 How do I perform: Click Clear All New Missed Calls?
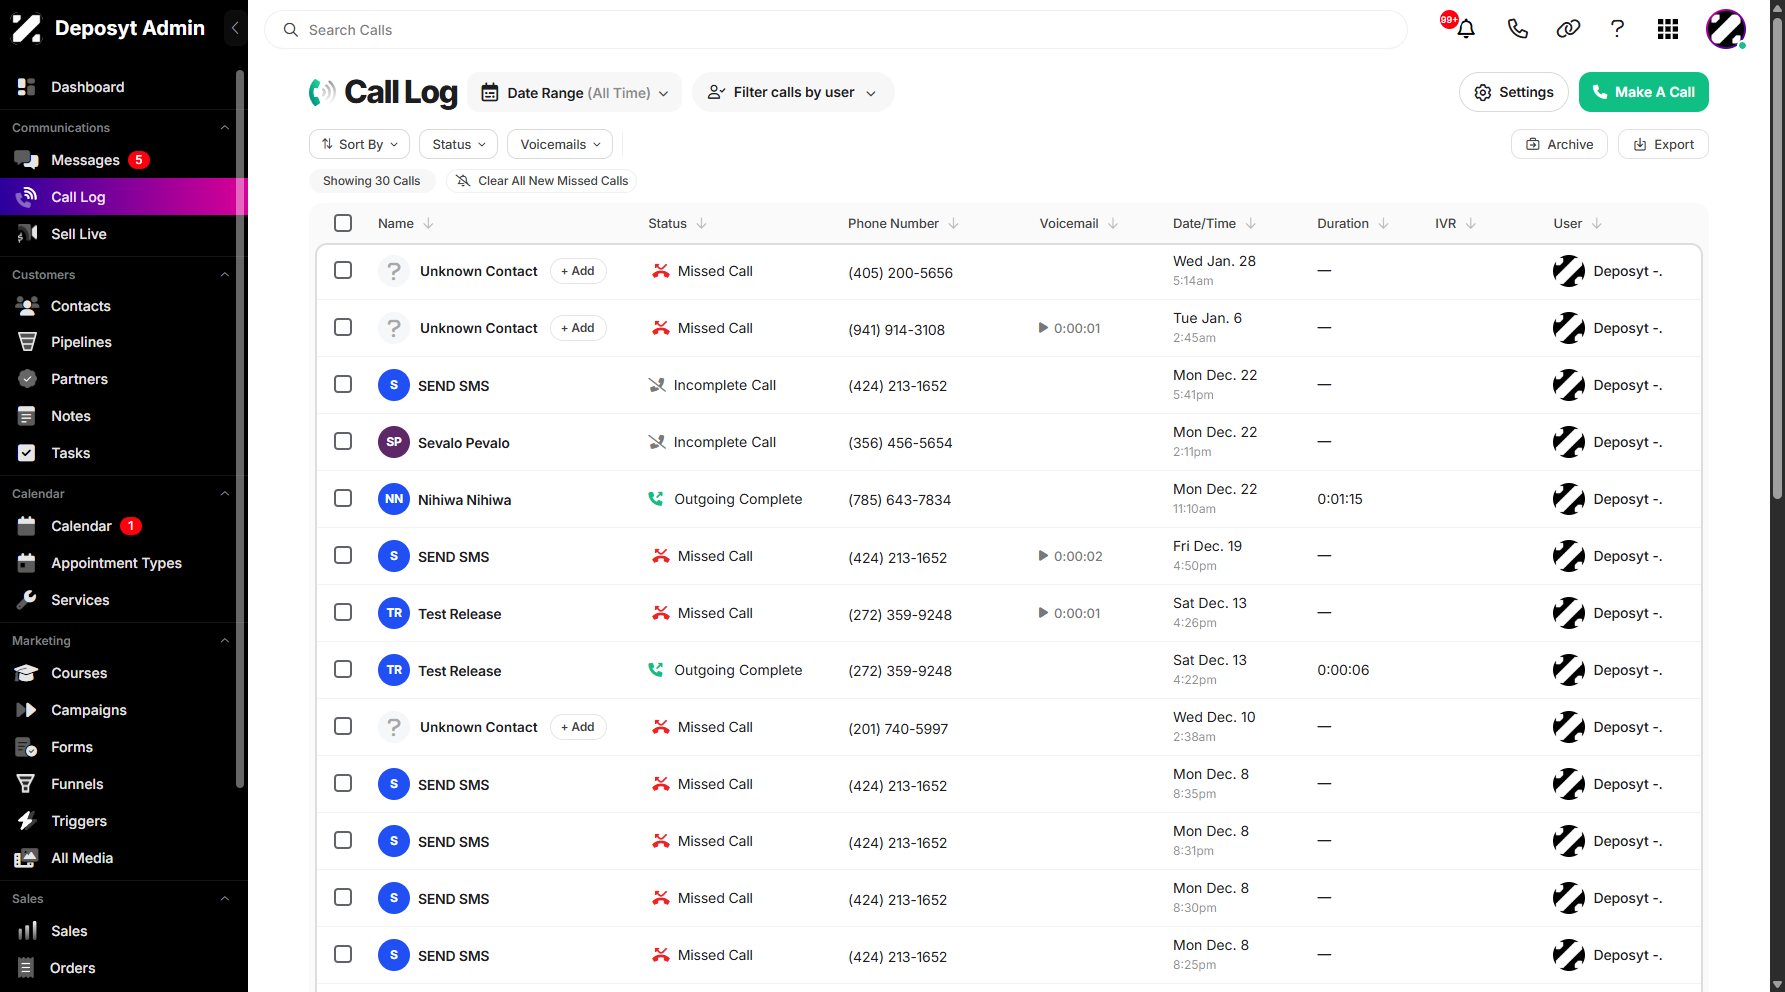(542, 181)
